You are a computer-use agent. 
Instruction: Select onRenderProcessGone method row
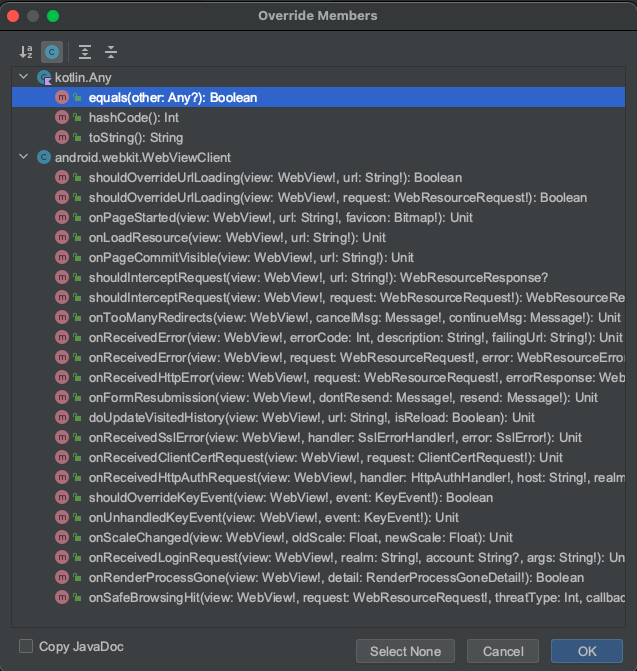(318, 578)
